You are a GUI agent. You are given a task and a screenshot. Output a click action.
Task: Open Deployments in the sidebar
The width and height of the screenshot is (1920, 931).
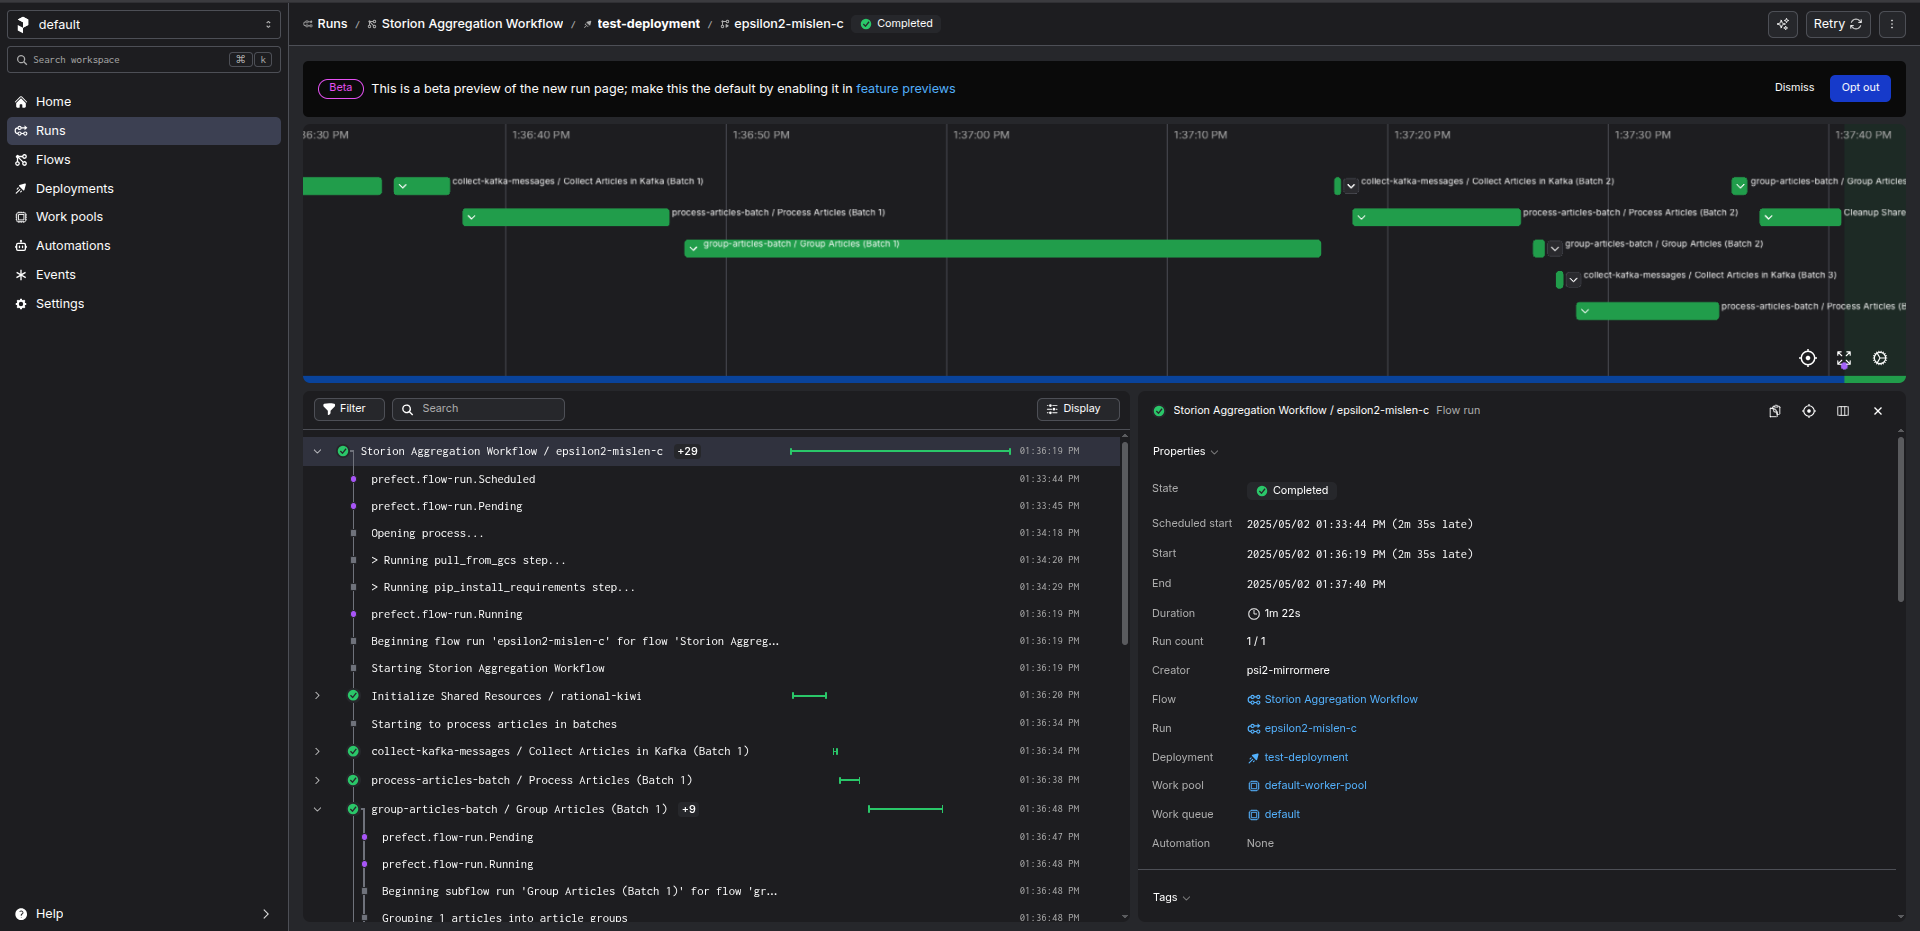pyautogui.click(x=144, y=189)
